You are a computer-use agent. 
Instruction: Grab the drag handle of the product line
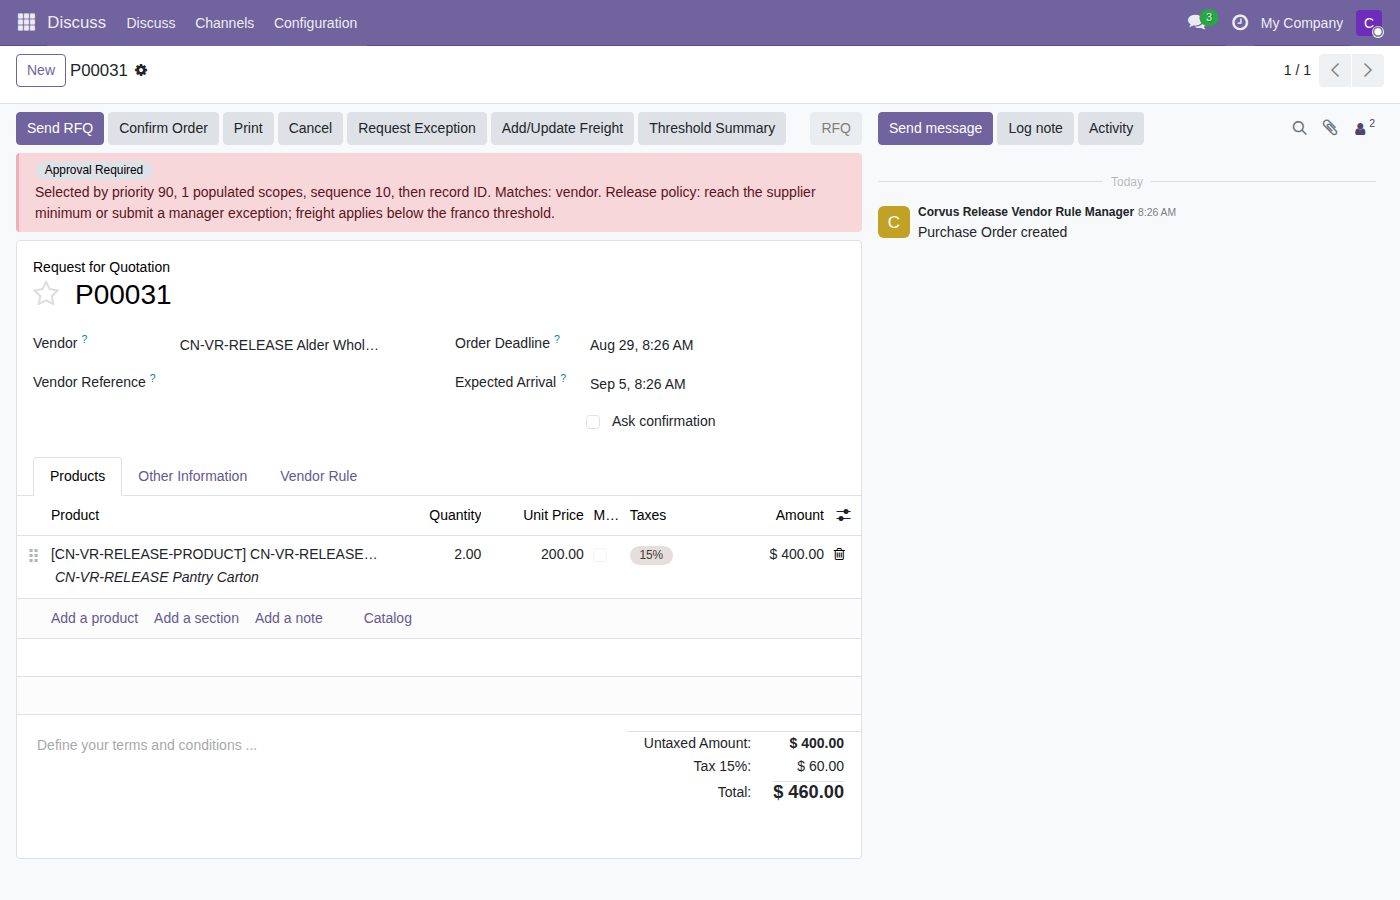coord(33,555)
